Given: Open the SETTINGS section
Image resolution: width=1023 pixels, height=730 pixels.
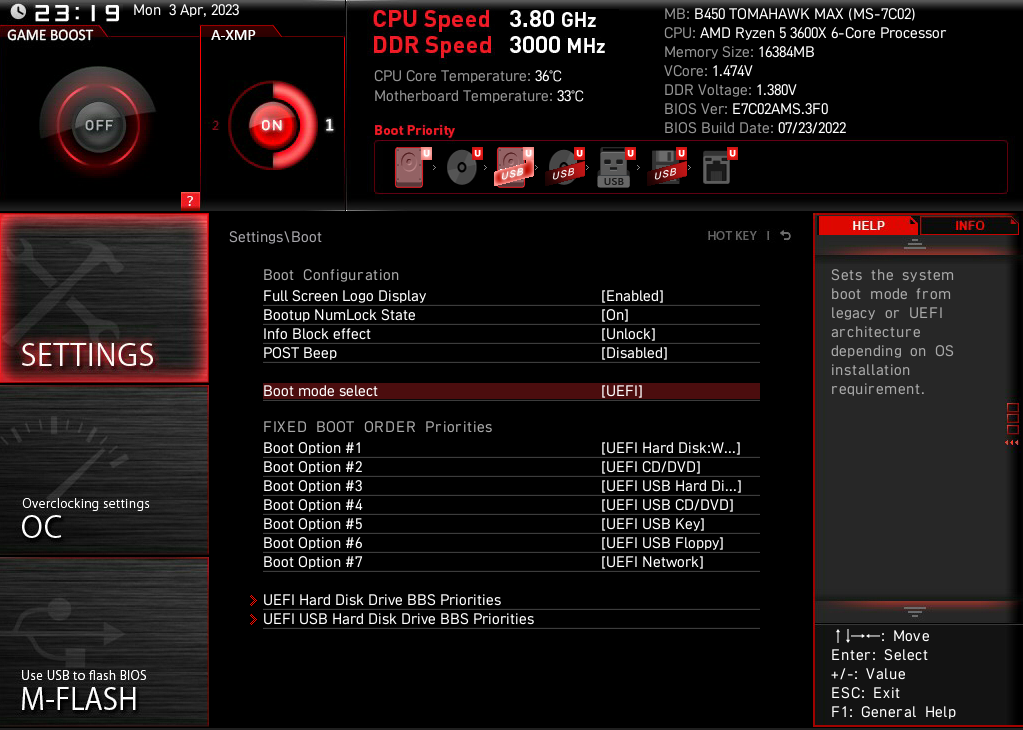Looking at the screenshot, I should point(104,298).
